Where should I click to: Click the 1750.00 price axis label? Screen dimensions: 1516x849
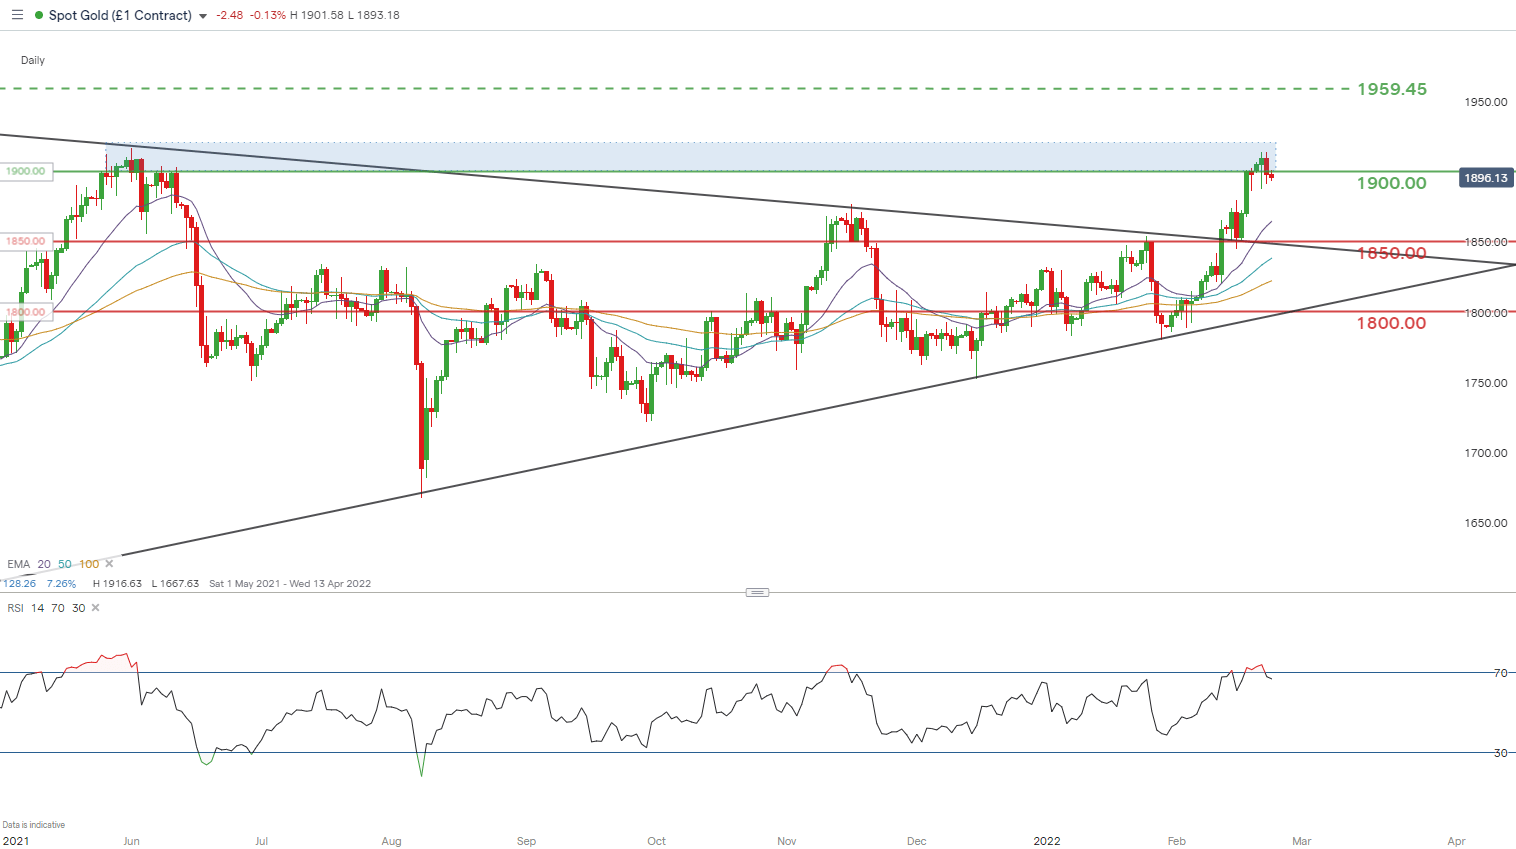click(x=1486, y=383)
